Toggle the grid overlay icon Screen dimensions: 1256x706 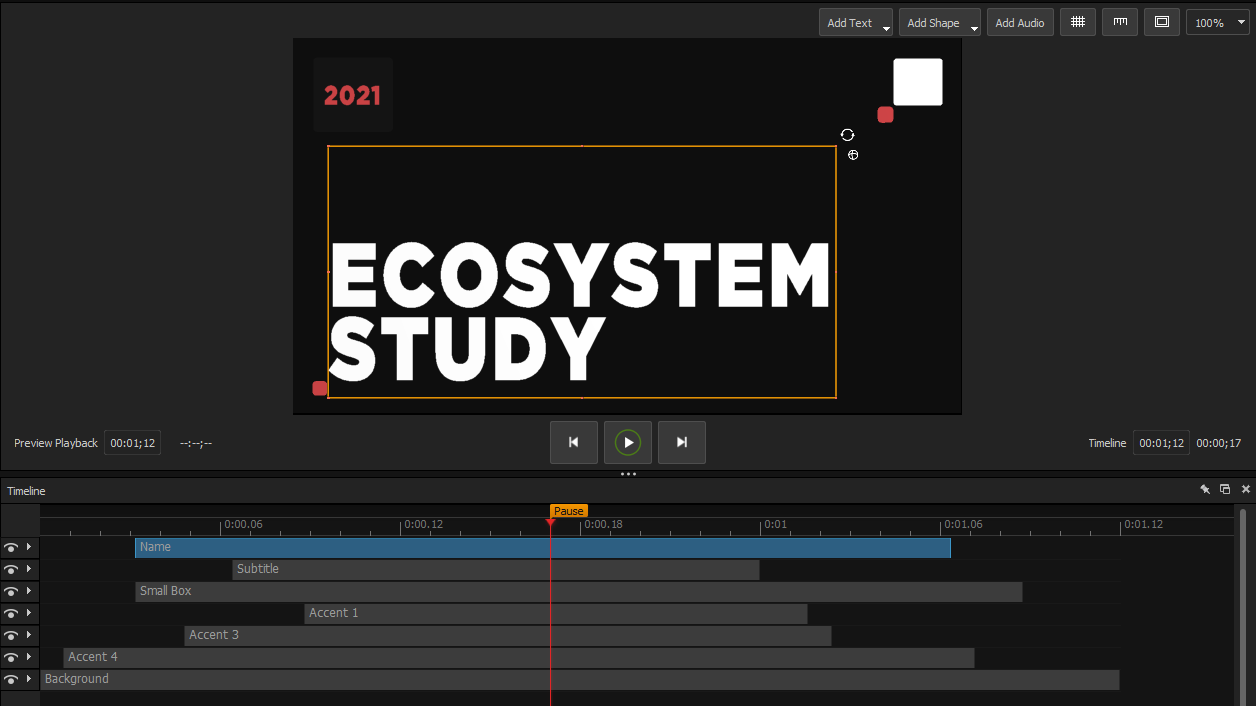(x=1077, y=22)
